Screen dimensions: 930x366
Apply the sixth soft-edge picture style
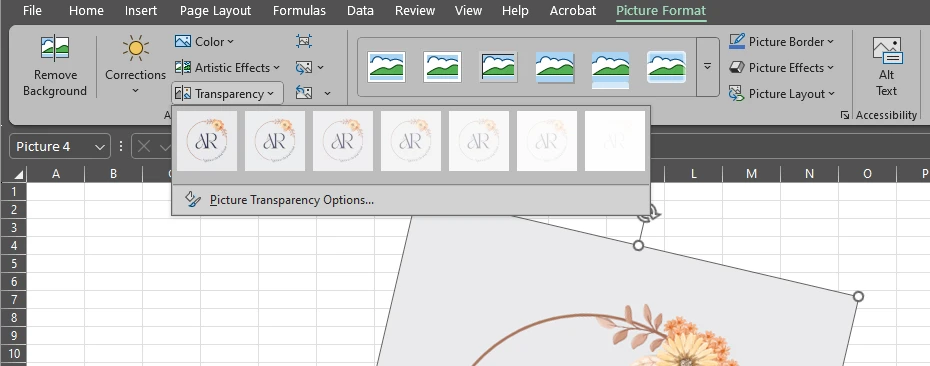click(667, 66)
